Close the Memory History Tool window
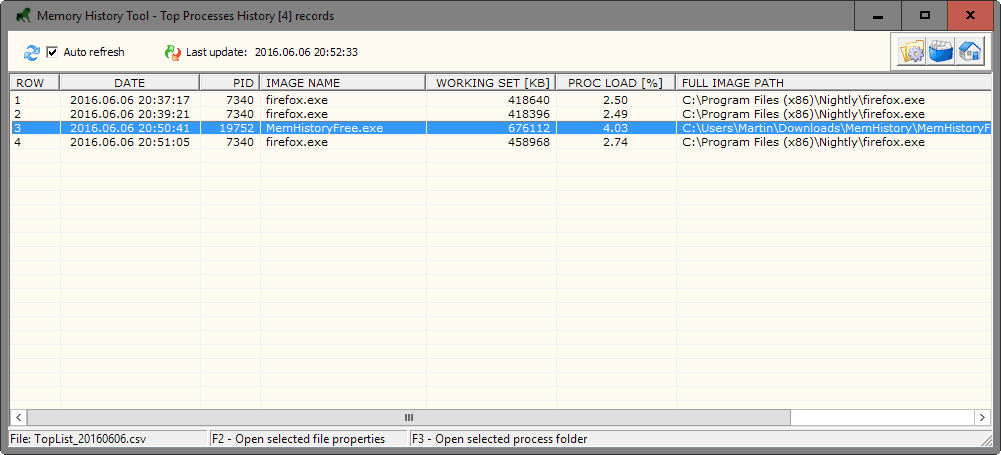Viewport: 1001px width, 455px height. (970, 15)
